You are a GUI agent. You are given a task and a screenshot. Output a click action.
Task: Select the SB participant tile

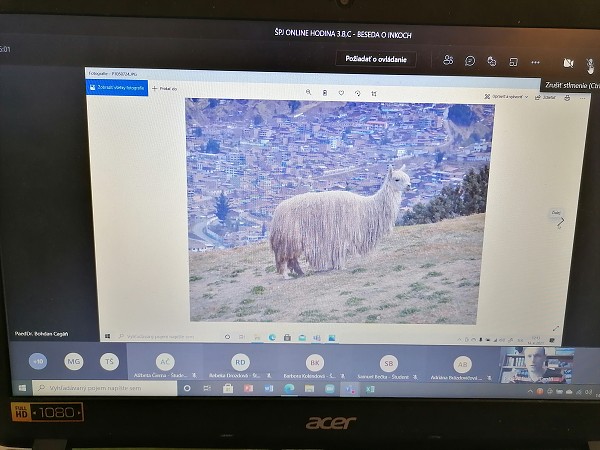[x=389, y=364]
